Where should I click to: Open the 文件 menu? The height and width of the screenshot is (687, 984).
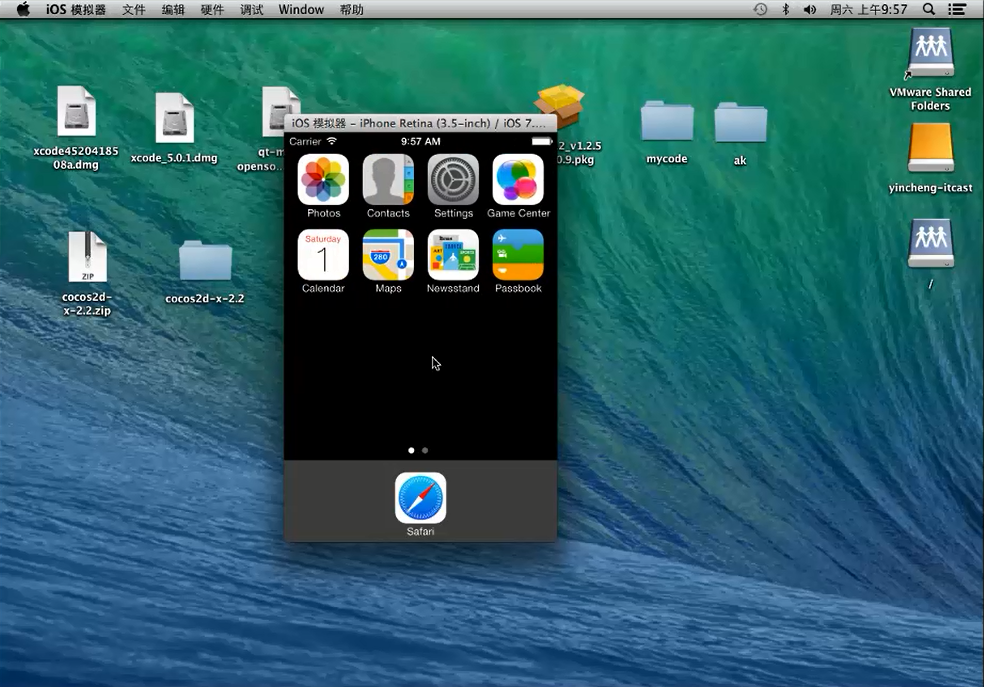click(x=134, y=9)
